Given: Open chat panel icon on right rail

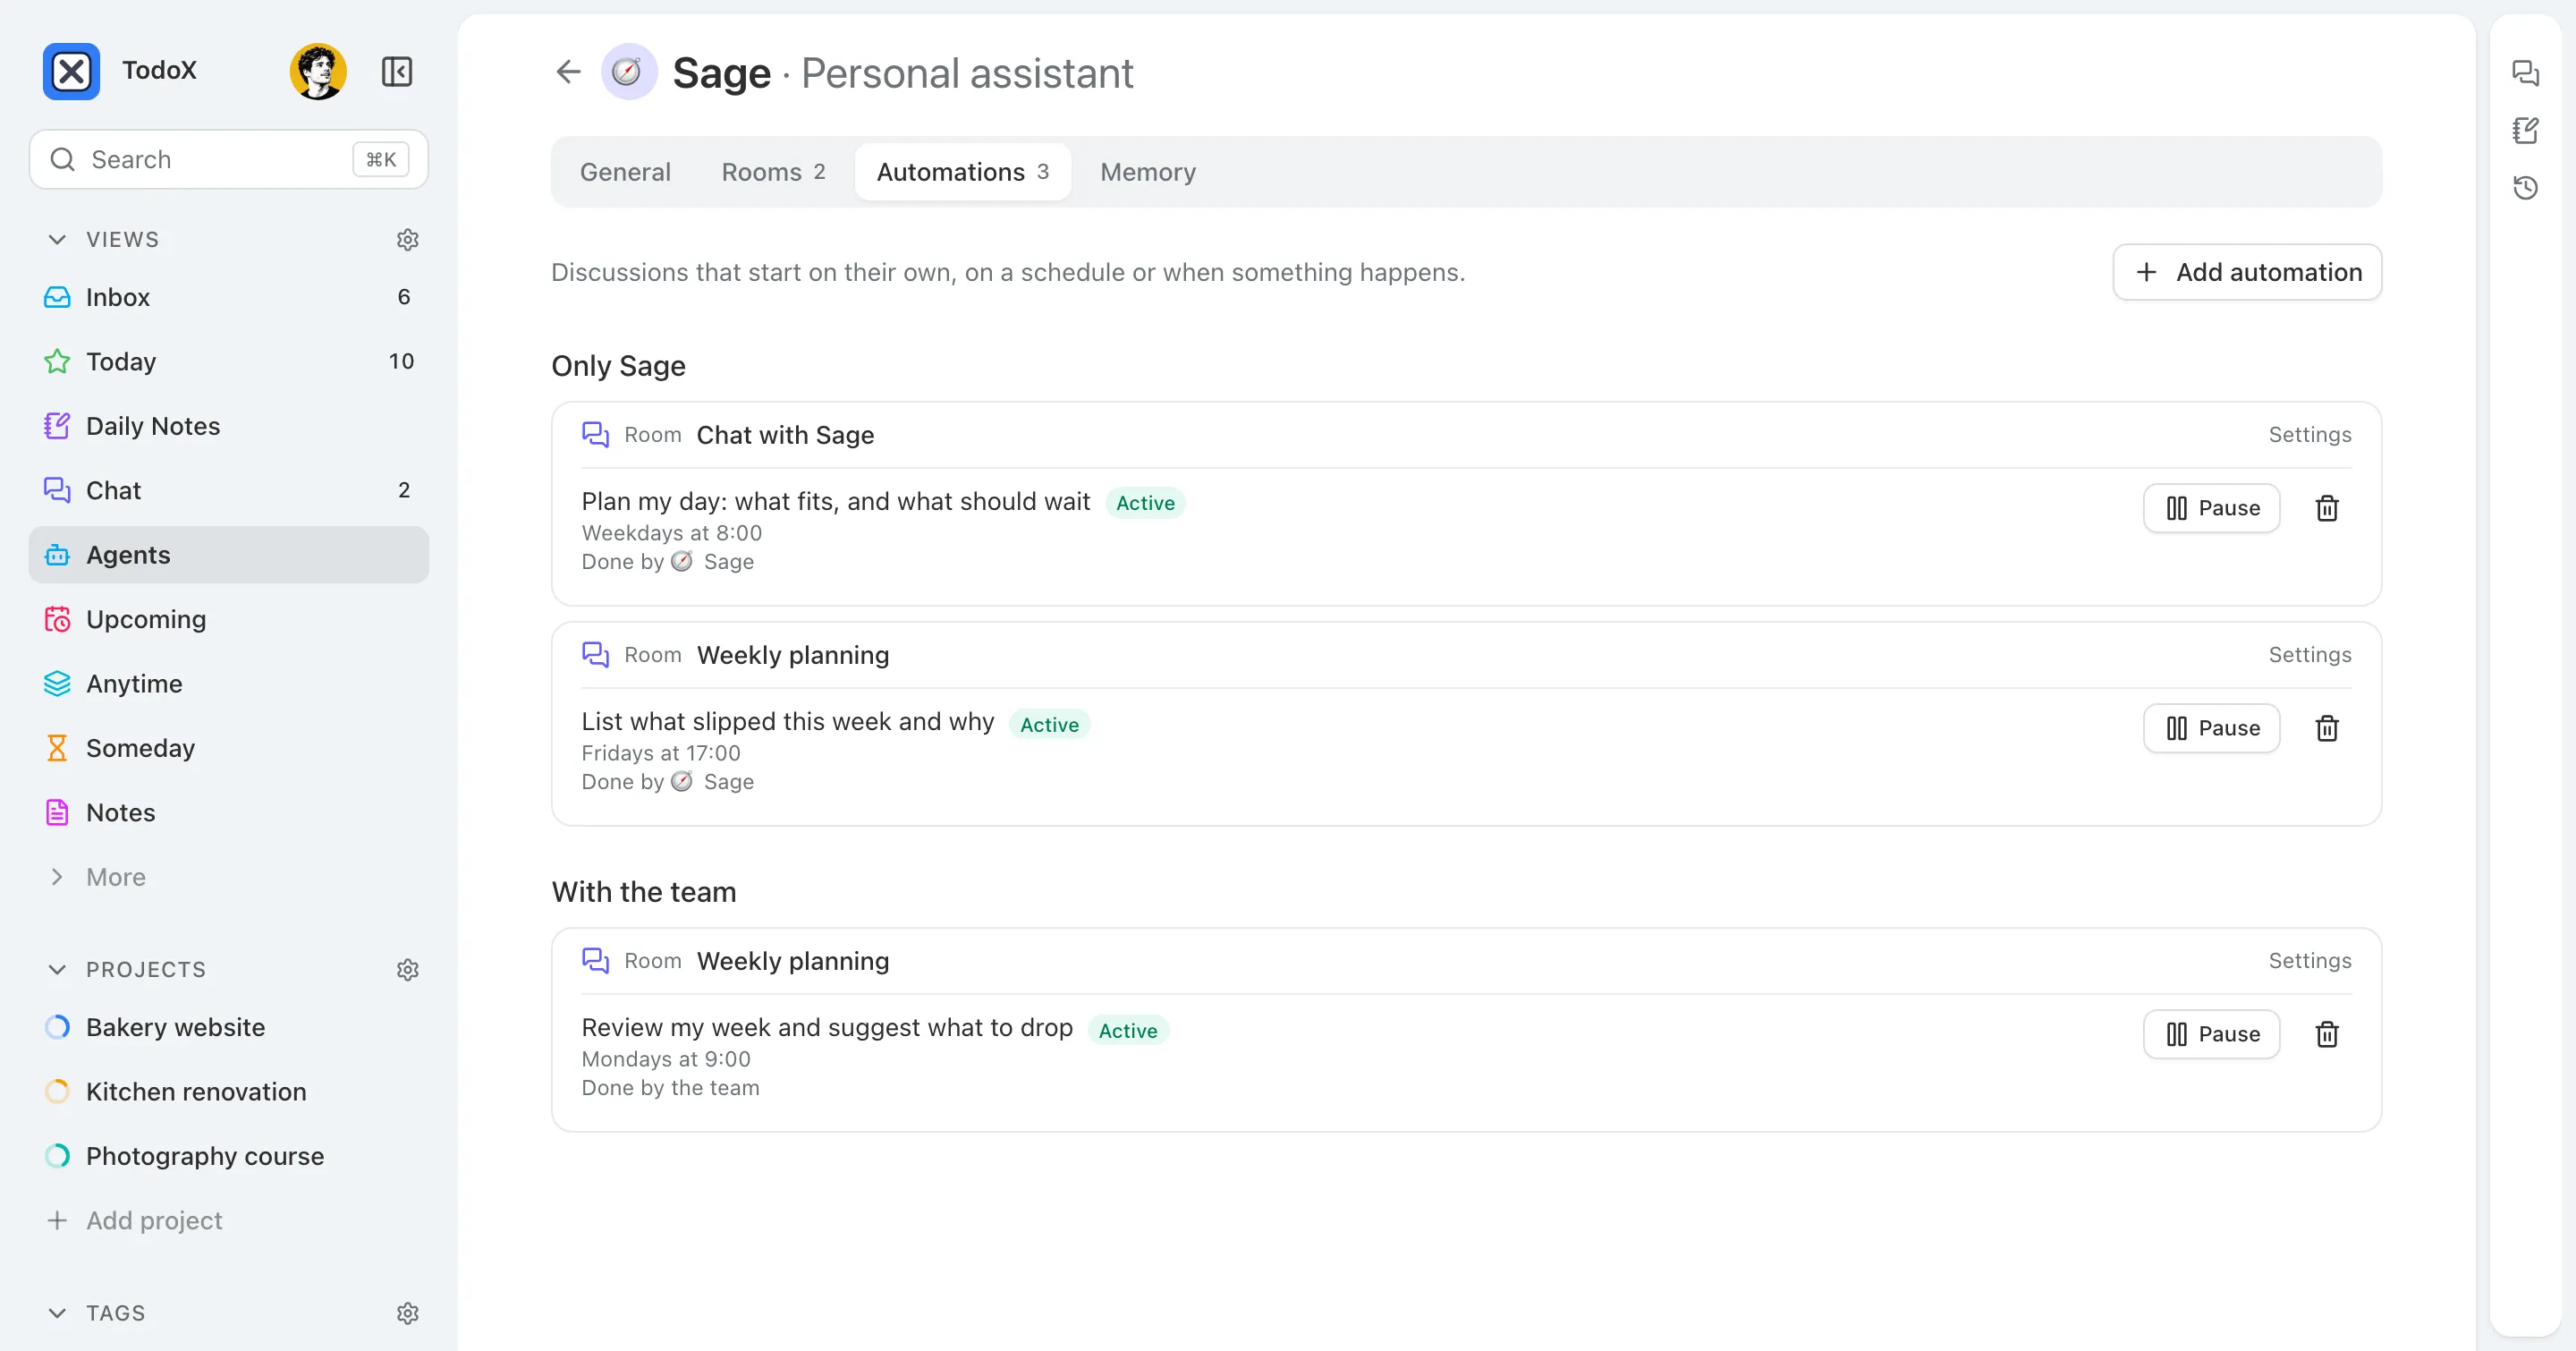Looking at the screenshot, I should (2525, 73).
